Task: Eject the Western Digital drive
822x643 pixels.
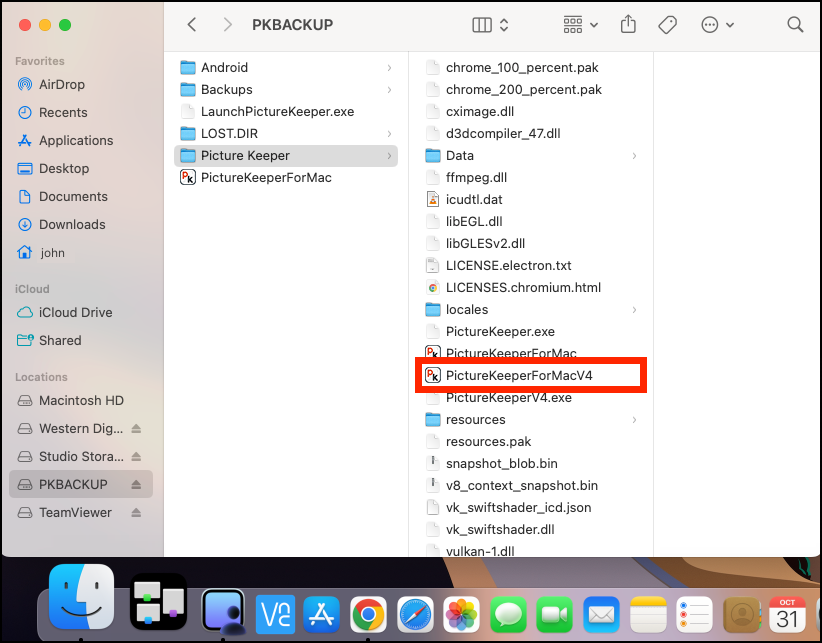Action: point(136,428)
